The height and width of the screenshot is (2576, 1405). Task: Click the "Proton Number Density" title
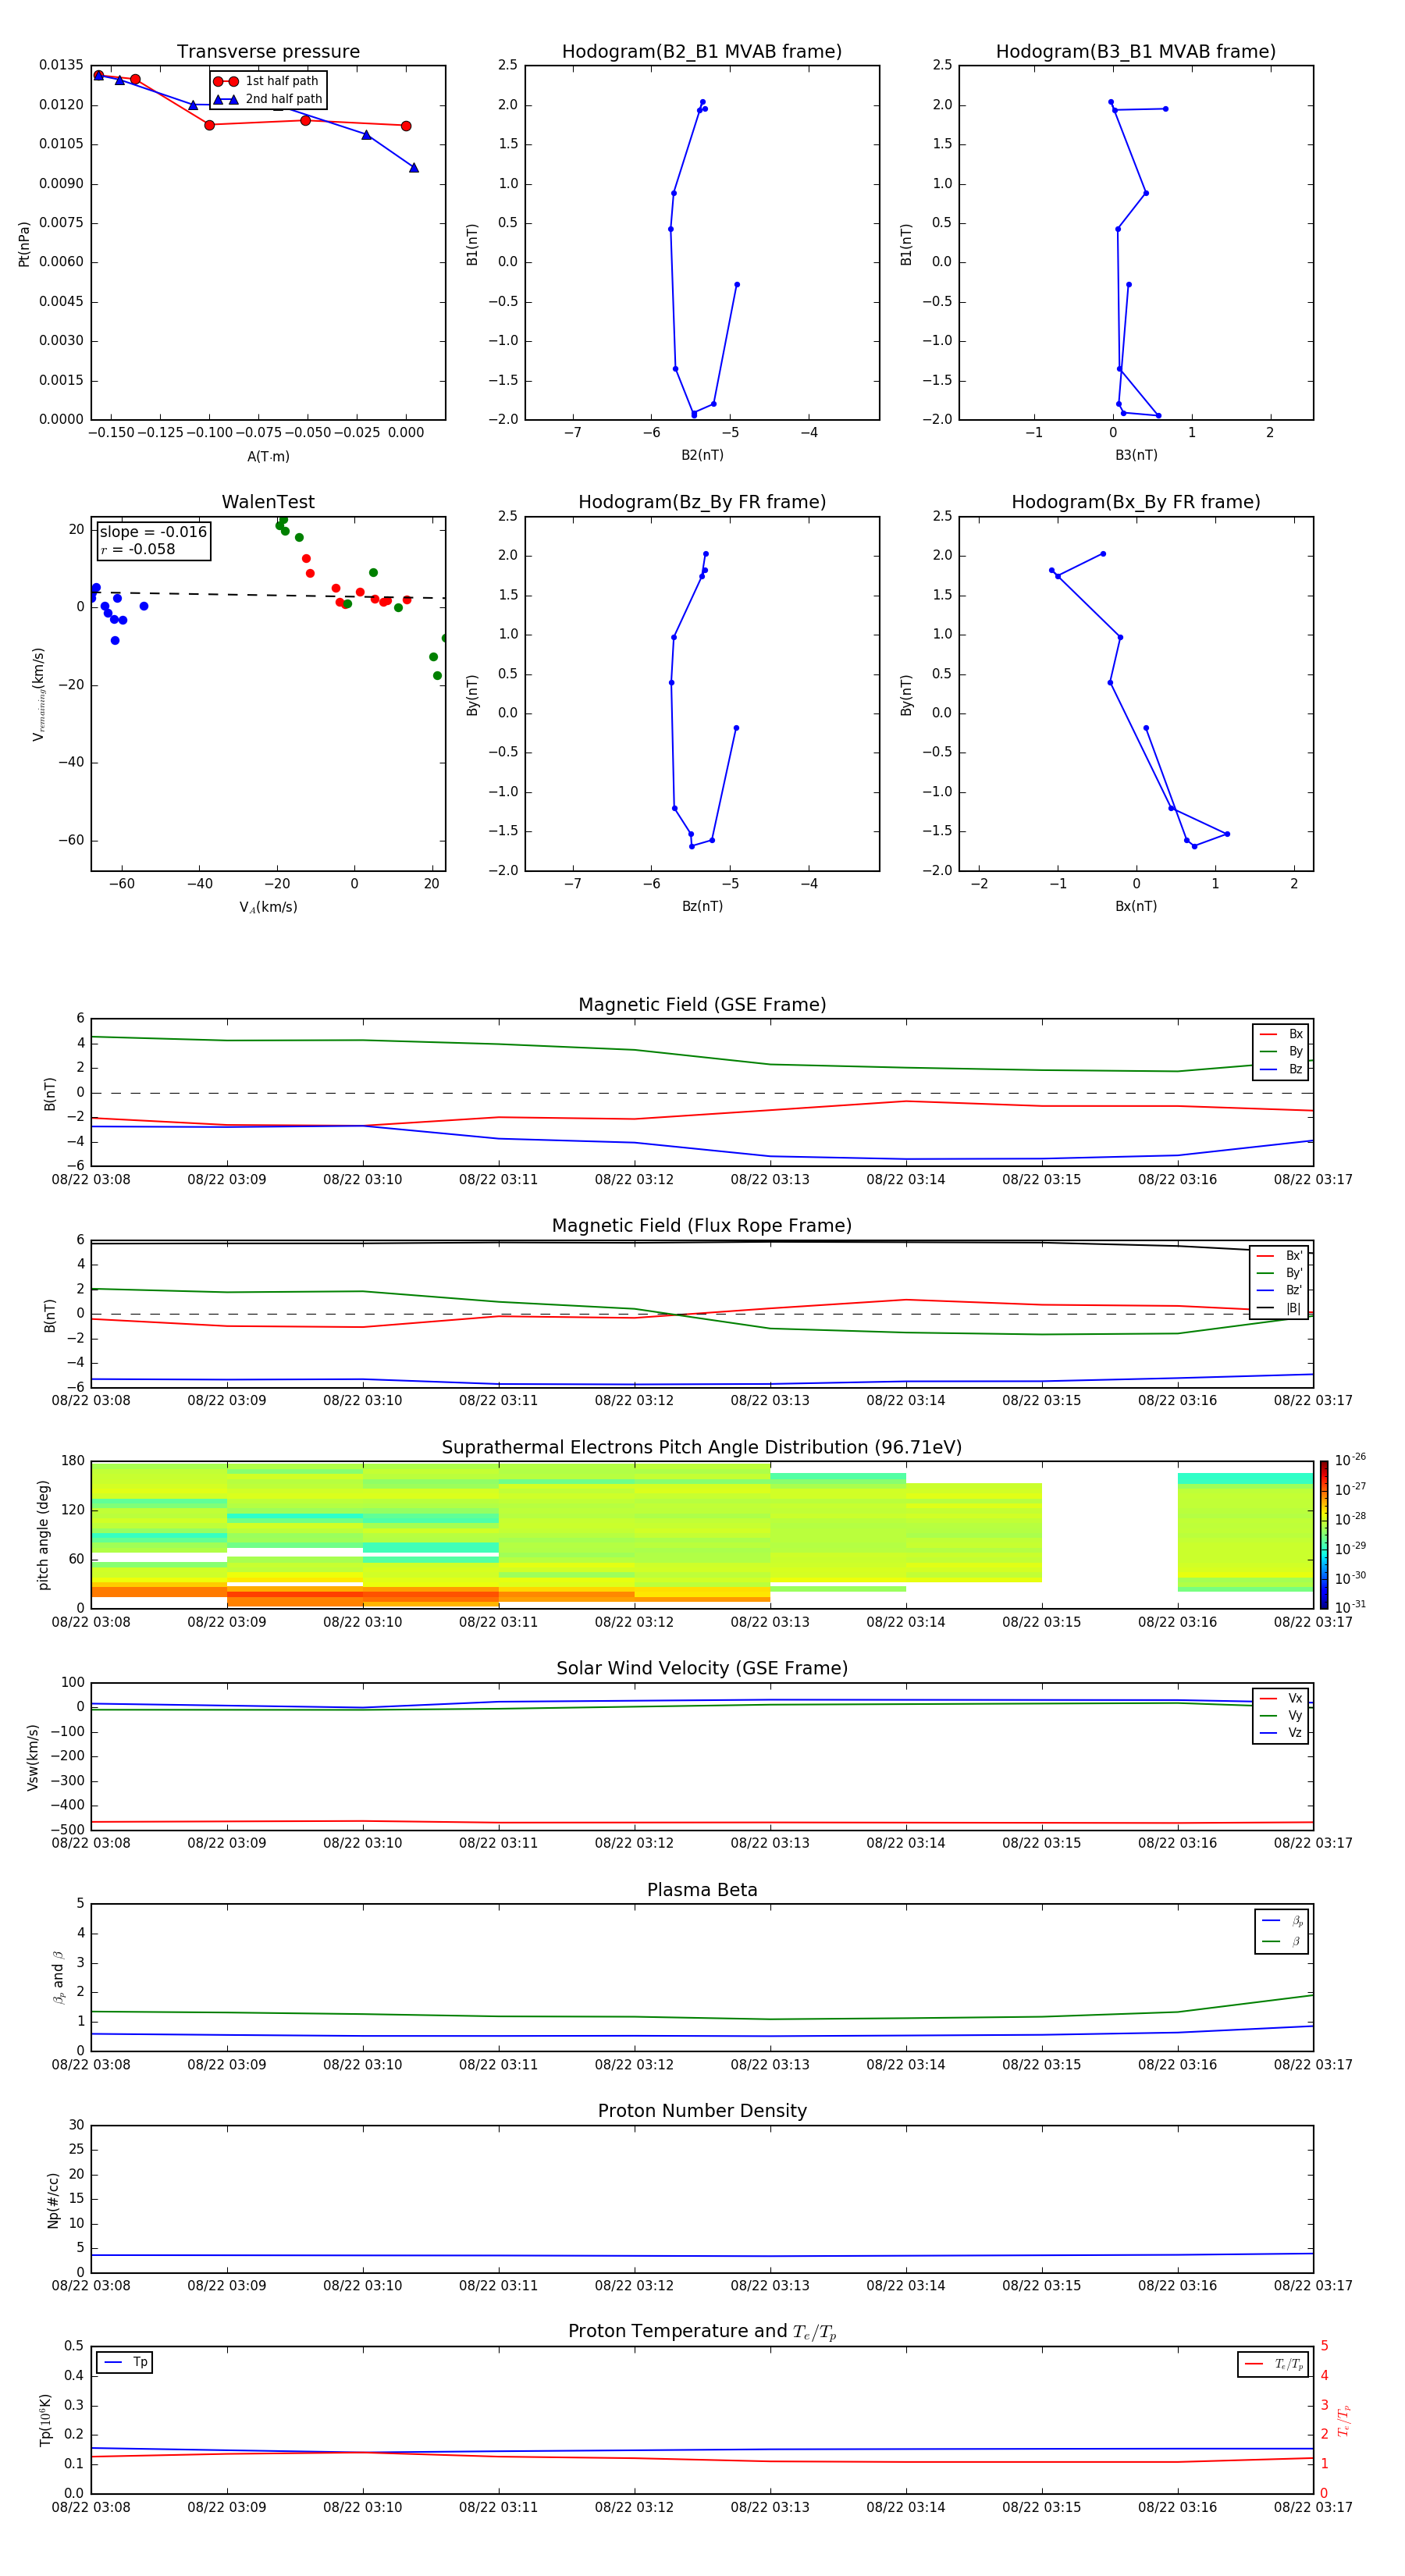point(702,2111)
